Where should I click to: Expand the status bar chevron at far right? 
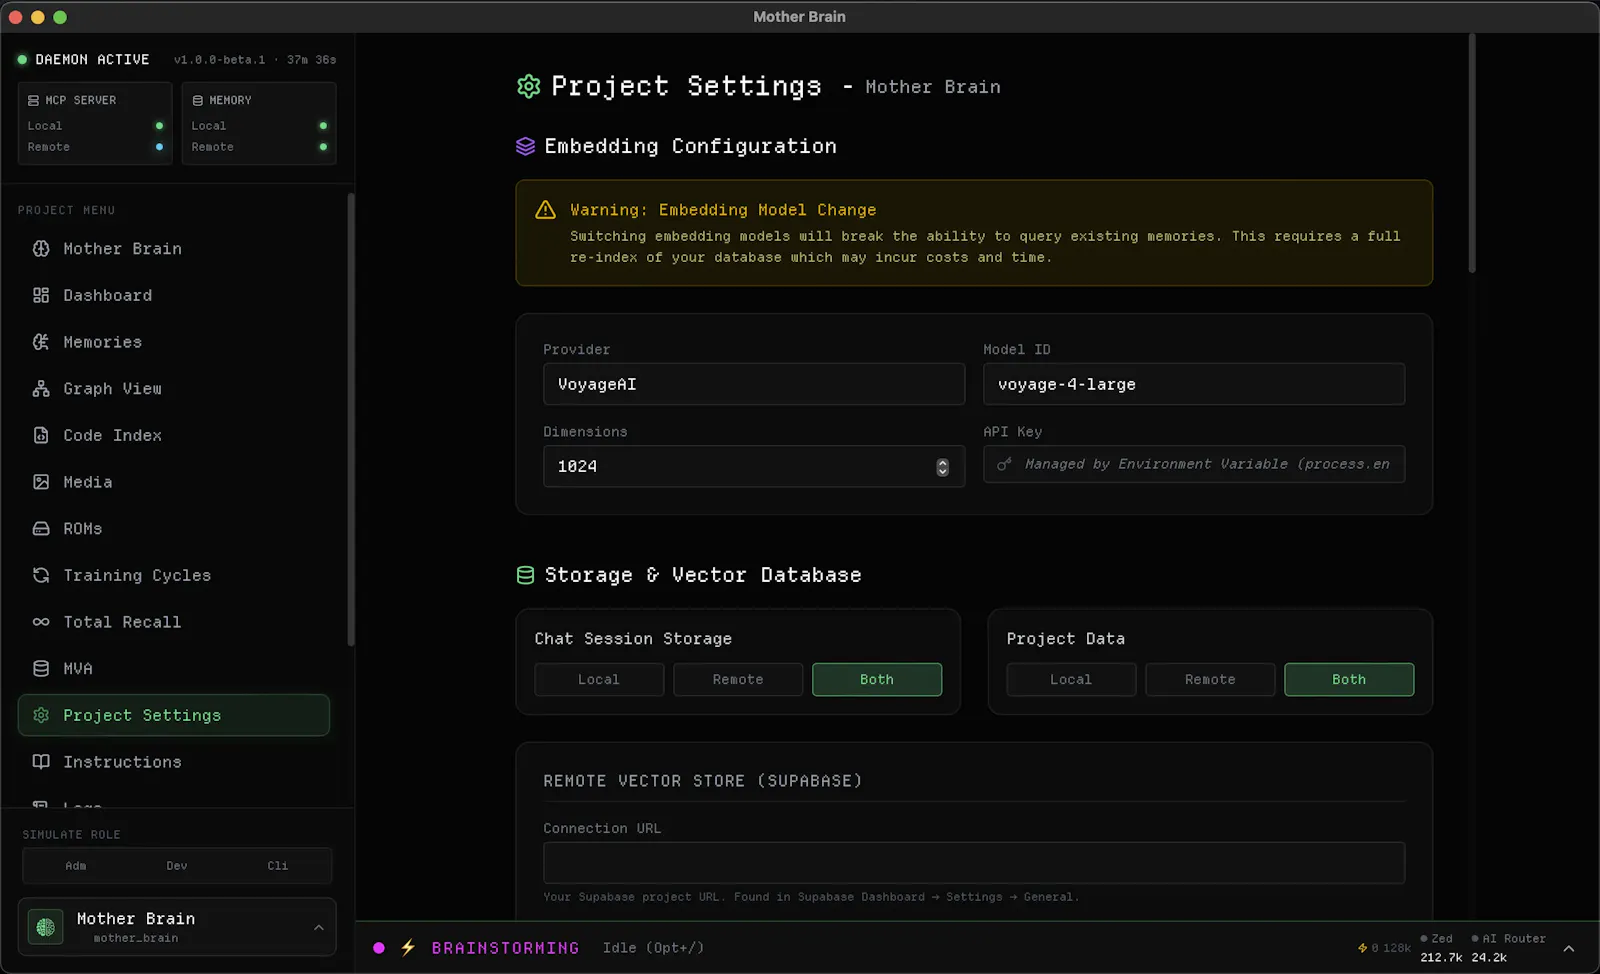1569,948
